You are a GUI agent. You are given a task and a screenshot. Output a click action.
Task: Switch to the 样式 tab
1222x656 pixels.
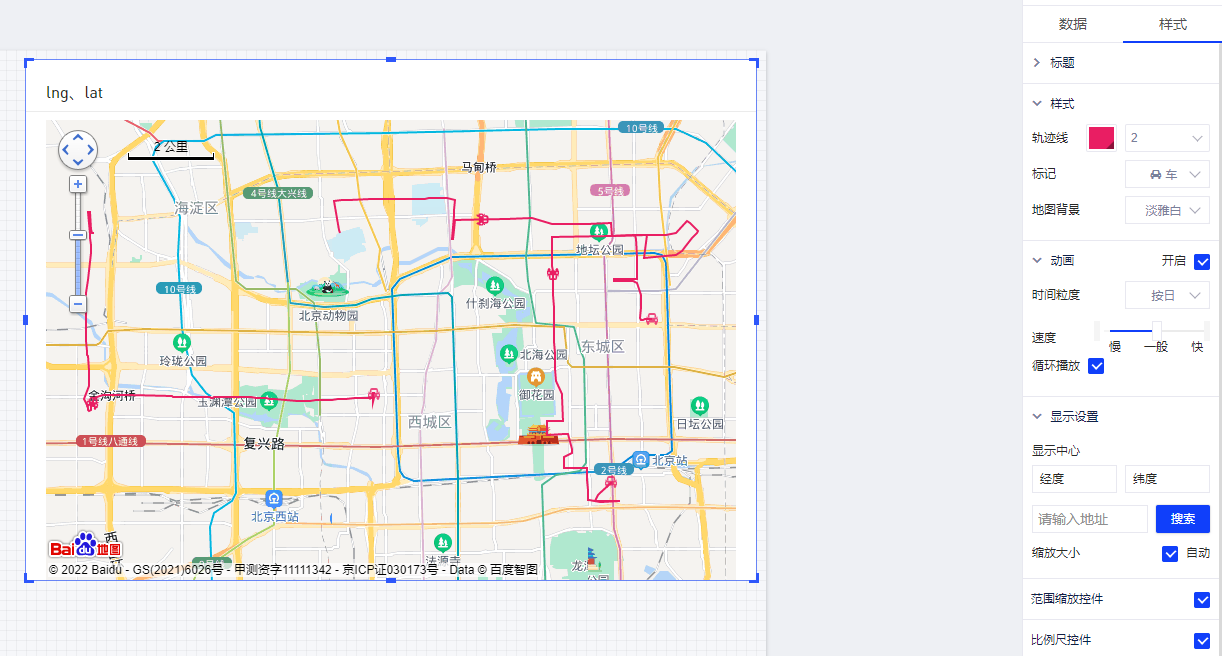tap(1172, 24)
